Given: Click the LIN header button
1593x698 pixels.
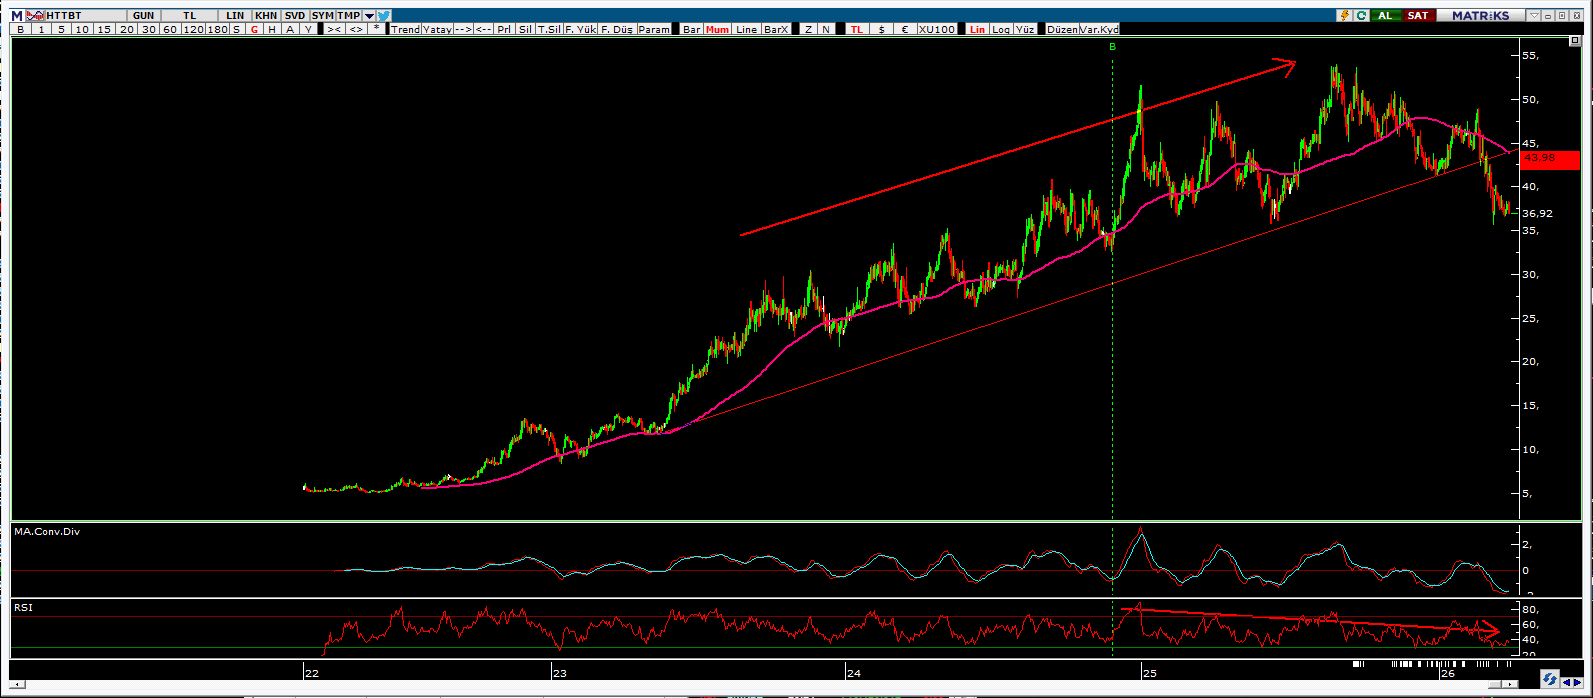Looking at the screenshot, I should [x=235, y=16].
